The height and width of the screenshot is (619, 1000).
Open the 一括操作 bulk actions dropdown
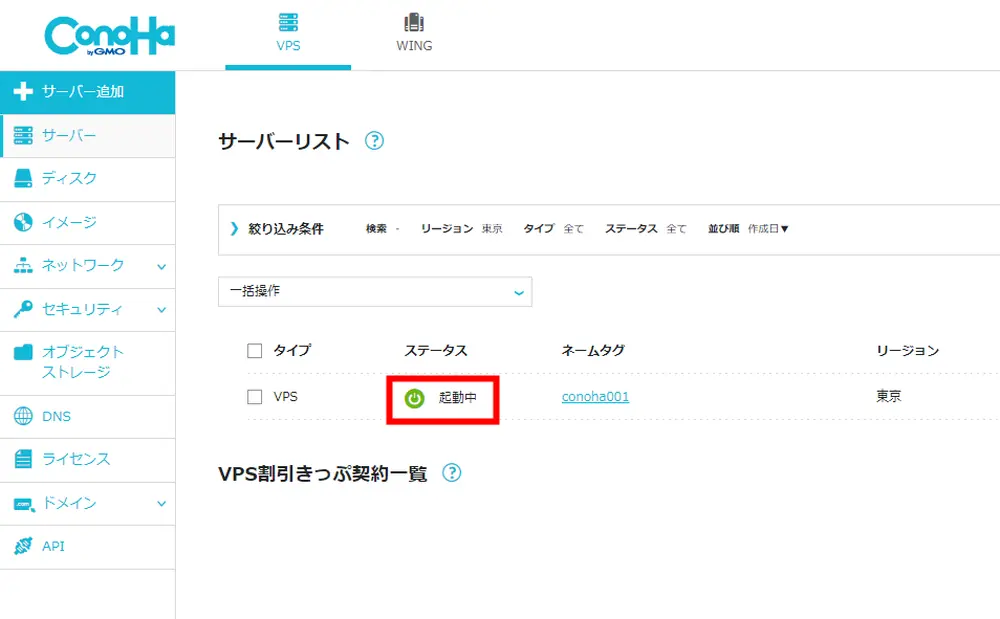[375, 292]
